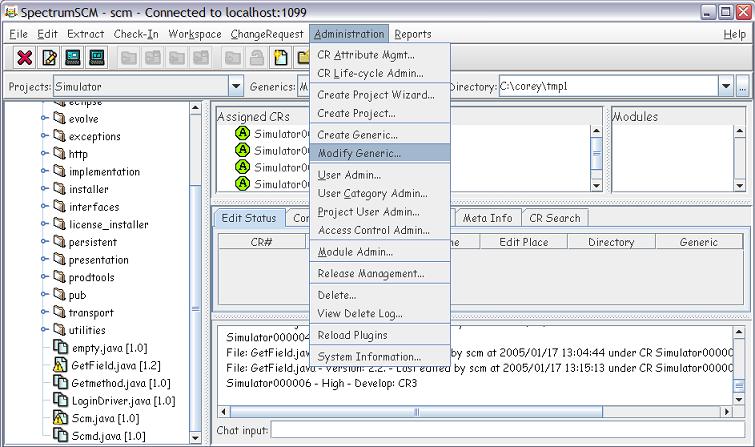Click the pencil-and-paper edit toolbar icon

point(49,58)
